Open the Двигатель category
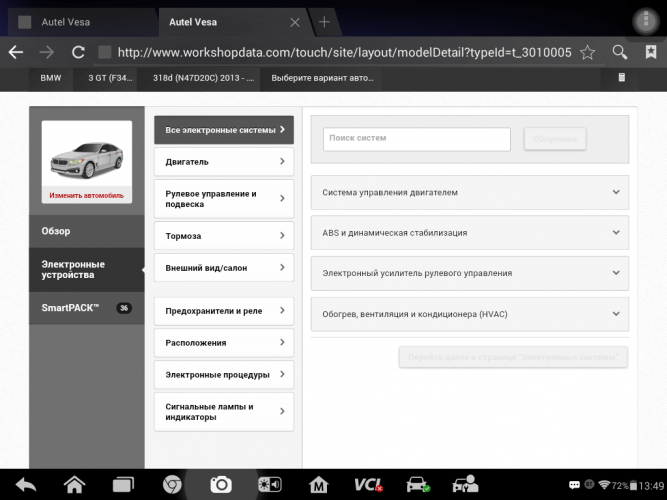This screenshot has width=667, height=500. 224,162
